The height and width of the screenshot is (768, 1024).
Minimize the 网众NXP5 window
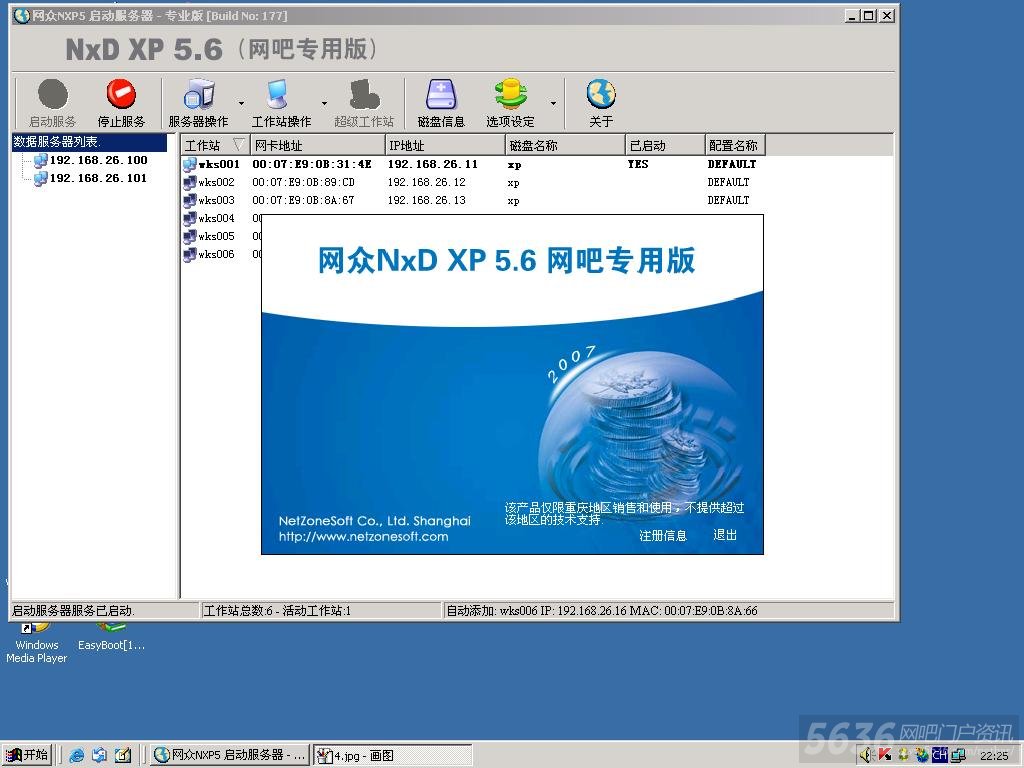pos(852,16)
